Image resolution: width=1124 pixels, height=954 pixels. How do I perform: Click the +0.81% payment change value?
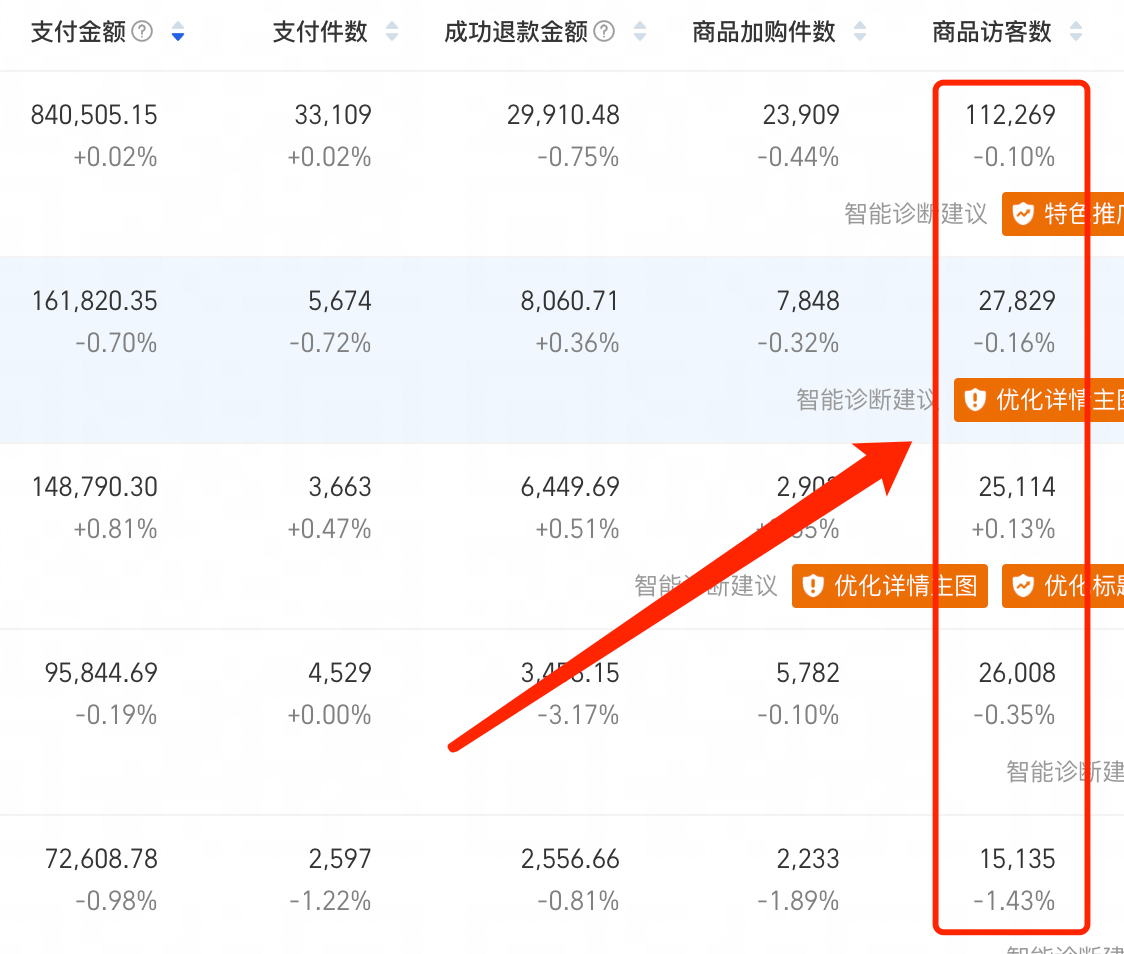pos(115,530)
